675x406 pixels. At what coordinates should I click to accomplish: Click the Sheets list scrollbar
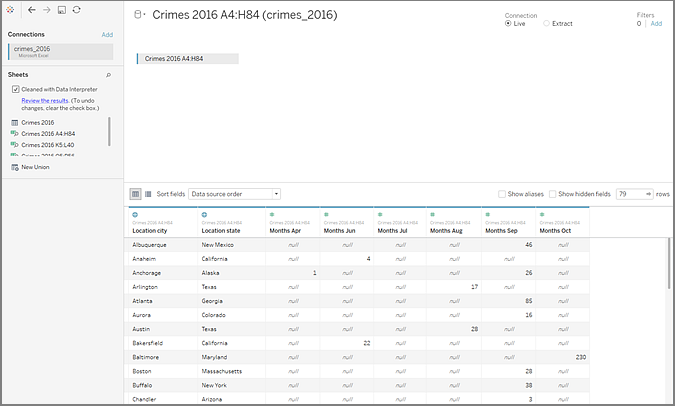pos(109,132)
